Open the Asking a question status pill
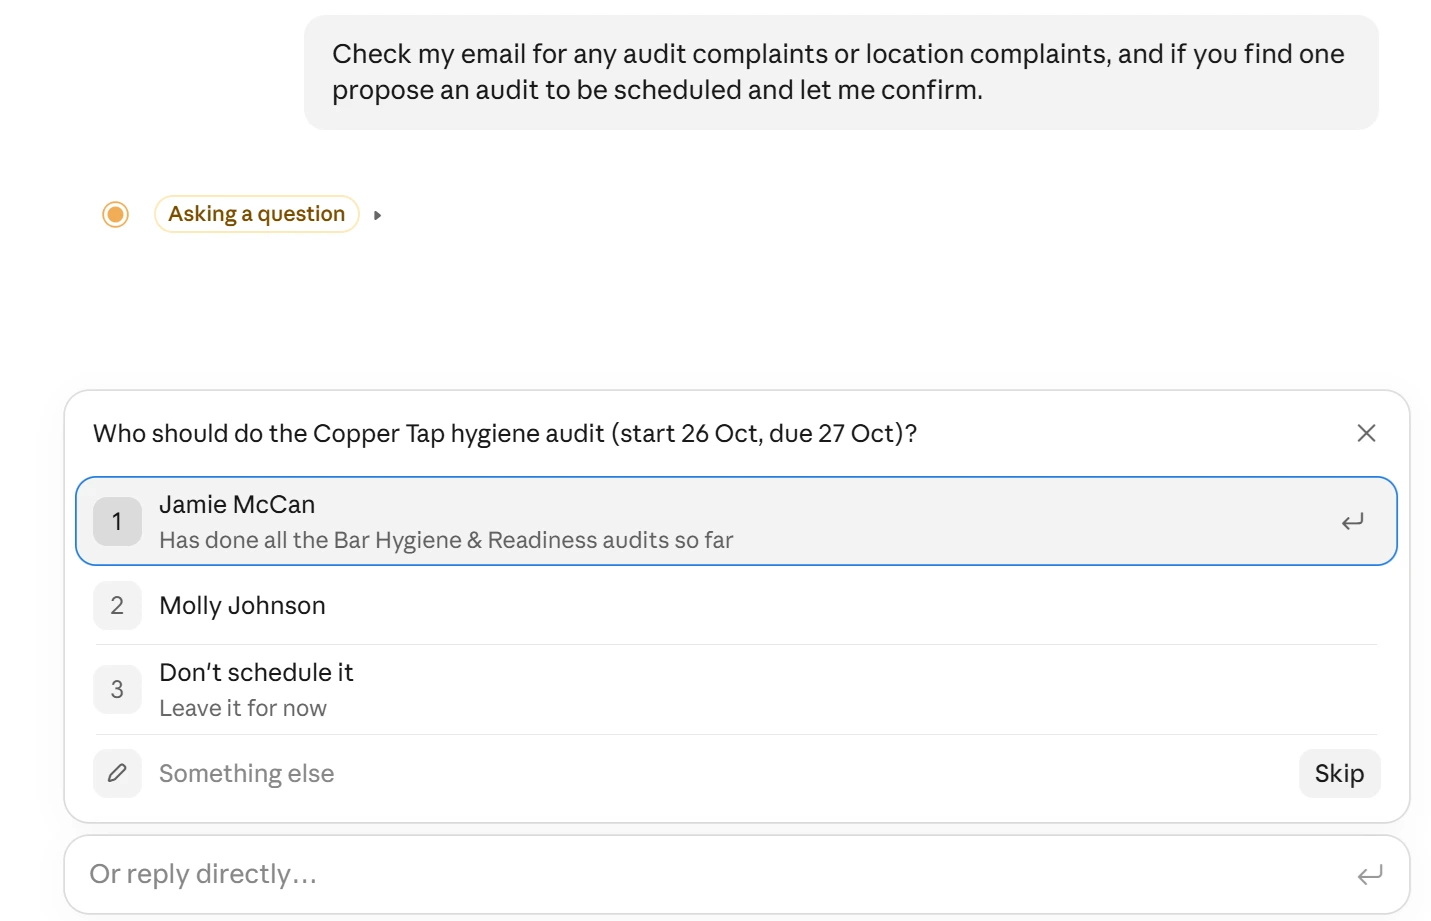 [256, 214]
